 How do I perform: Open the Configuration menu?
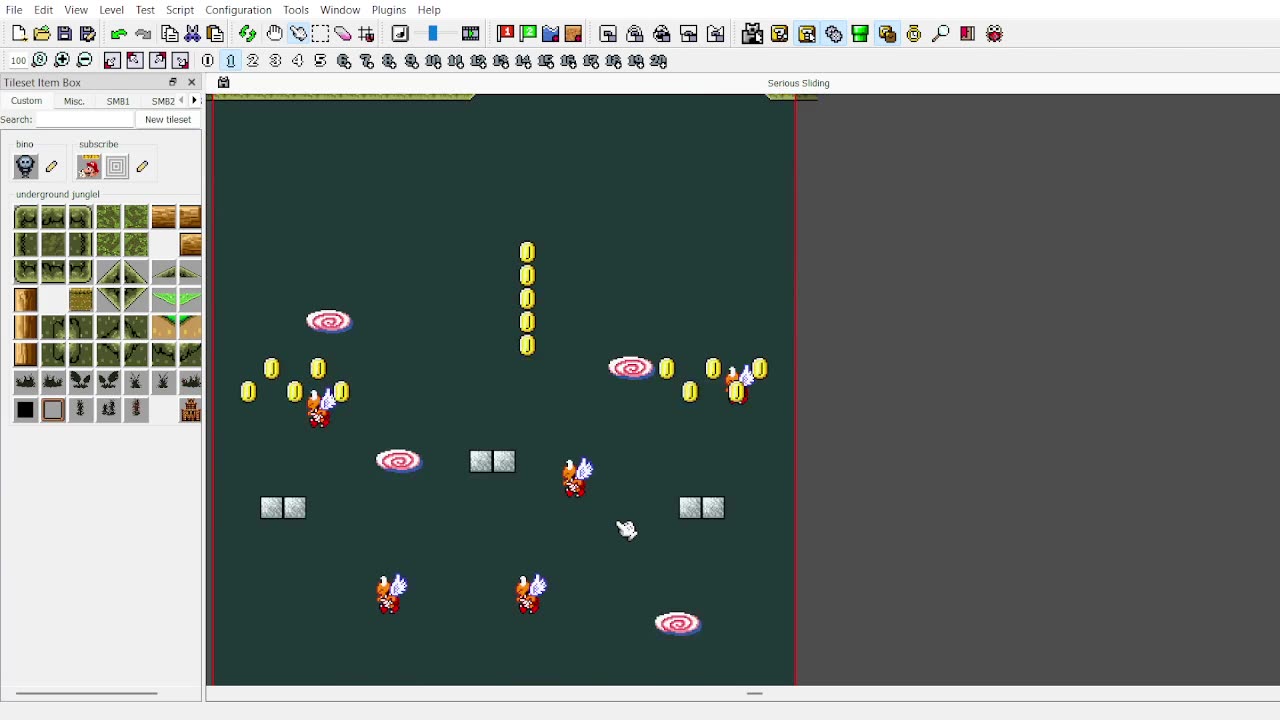click(238, 10)
